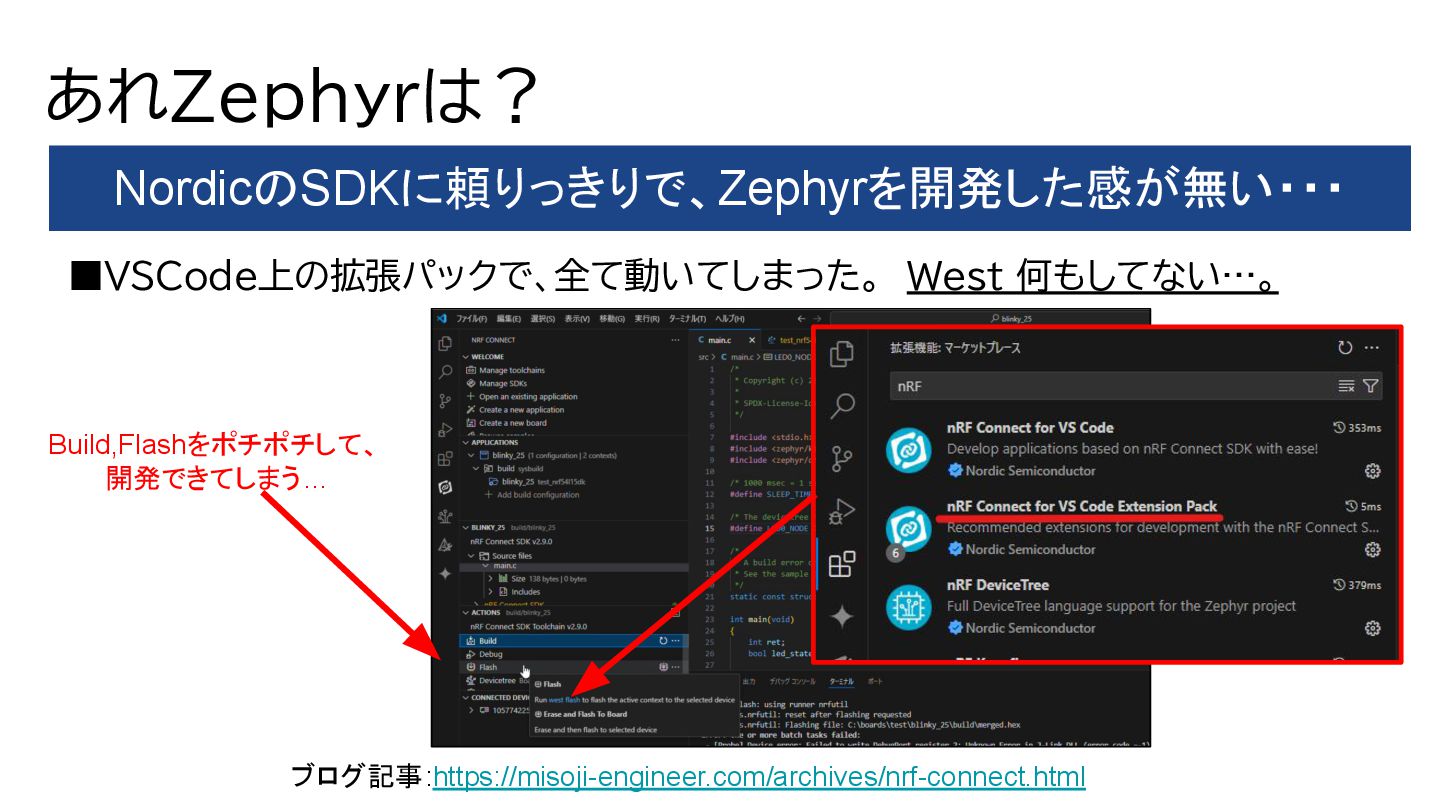
Task: Click the Debug action
Action: 491,654
